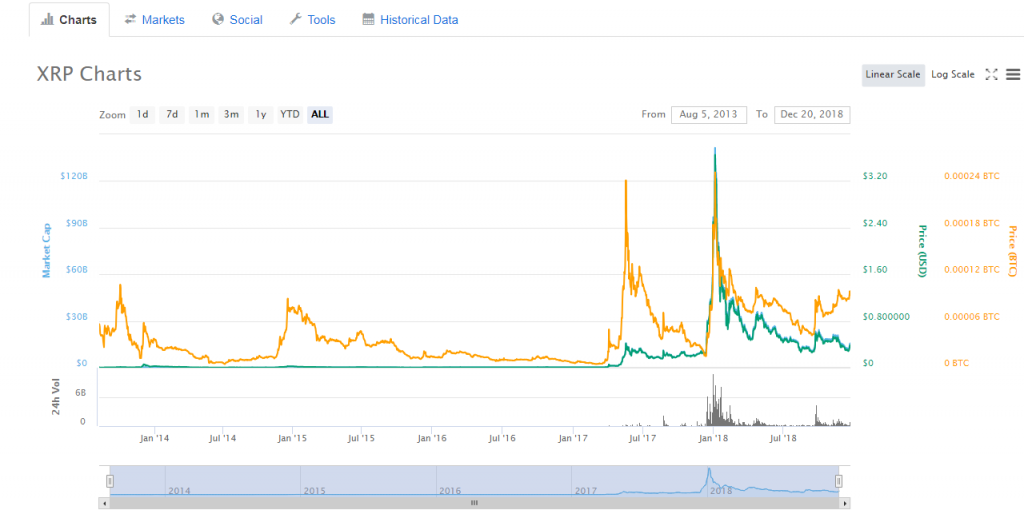Click the To date field Dec 20, 2018

(x=812, y=114)
